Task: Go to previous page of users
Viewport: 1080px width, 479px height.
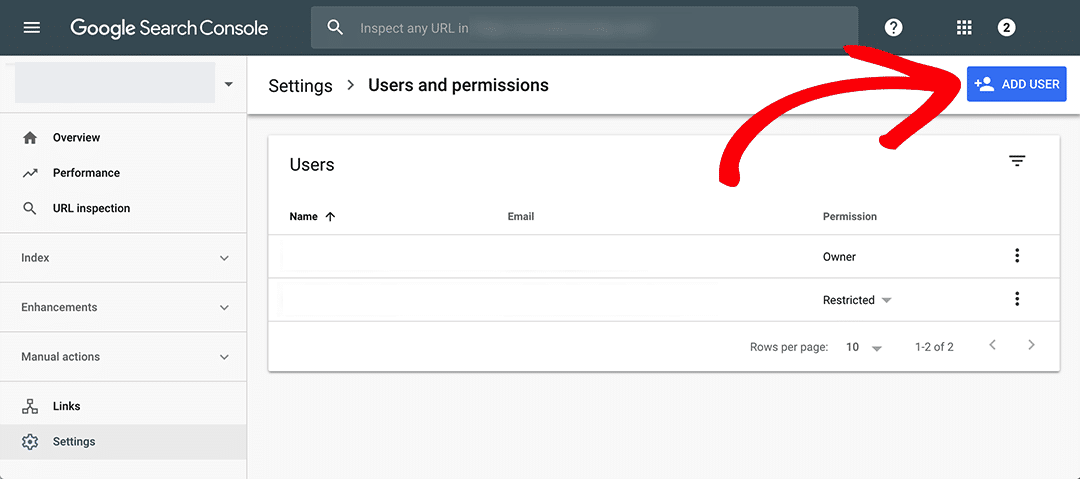Action: coord(993,345)
